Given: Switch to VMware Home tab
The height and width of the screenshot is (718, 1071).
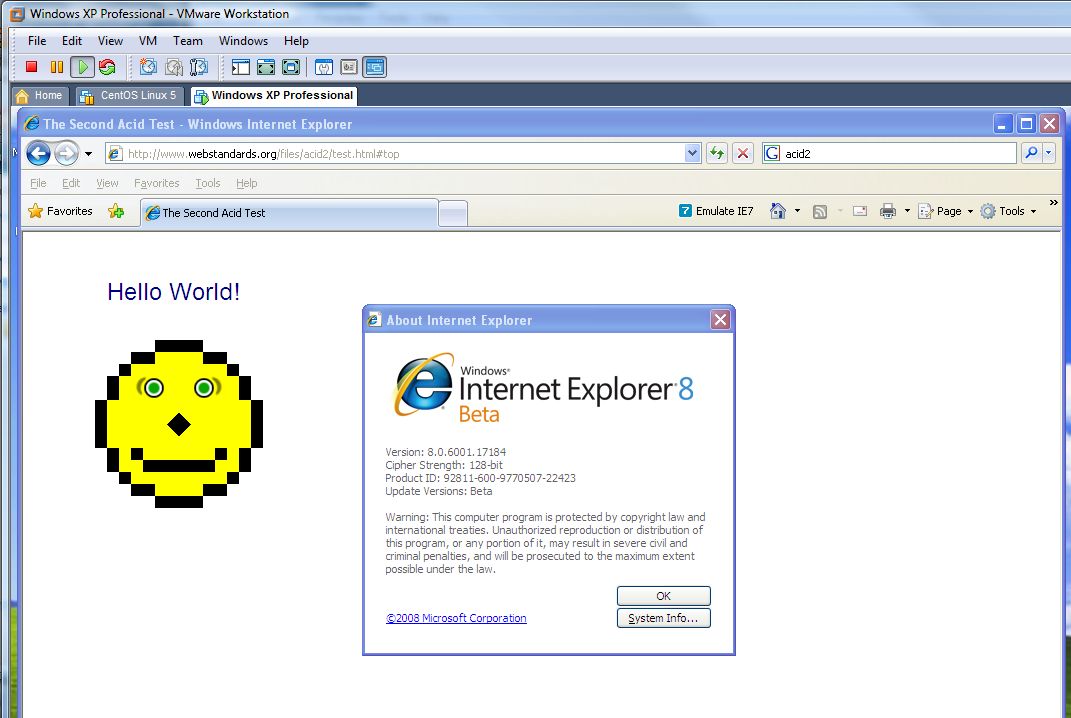Looking at the screenshot, I should point(40,96).
